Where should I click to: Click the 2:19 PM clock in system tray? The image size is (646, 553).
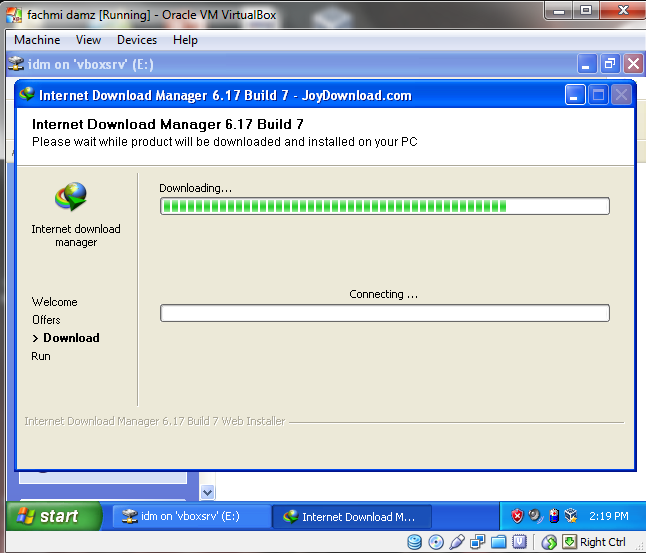(x=609, y=516)
